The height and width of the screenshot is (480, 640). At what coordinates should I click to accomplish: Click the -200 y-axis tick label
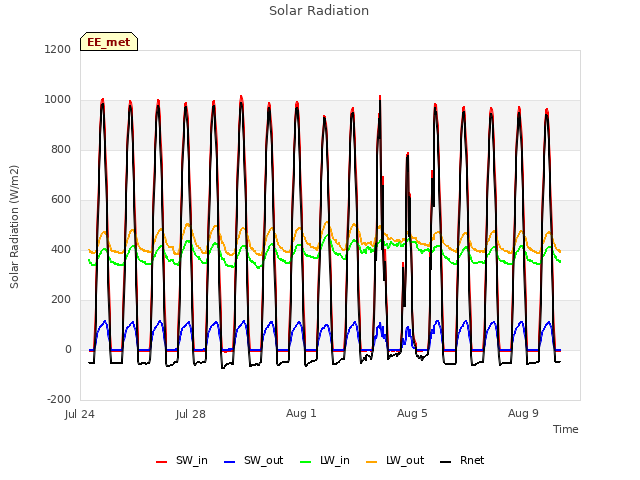[x=59, y=400]
